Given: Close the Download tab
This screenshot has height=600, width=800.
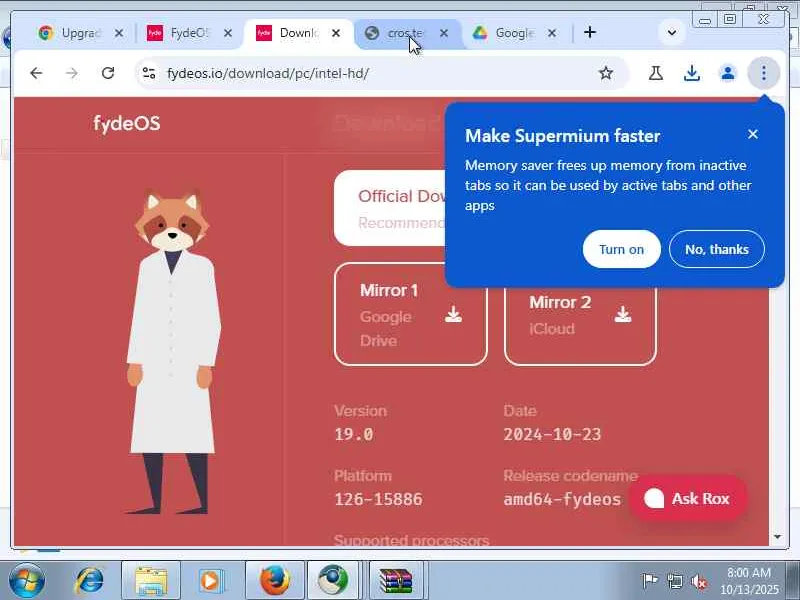Looking at the screenshot, I should [336, 33].
